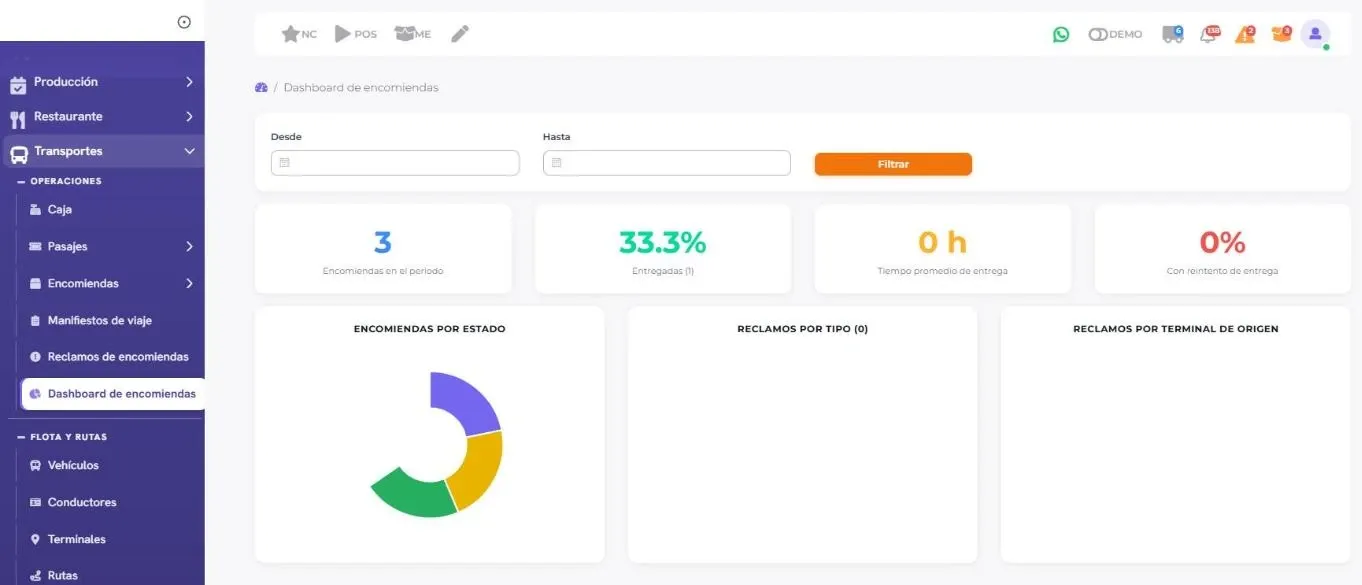The height and width of the screenshot is (585, 1362).
Task: Click the 'Hasta' field label
Action: [x=556, y=137]
